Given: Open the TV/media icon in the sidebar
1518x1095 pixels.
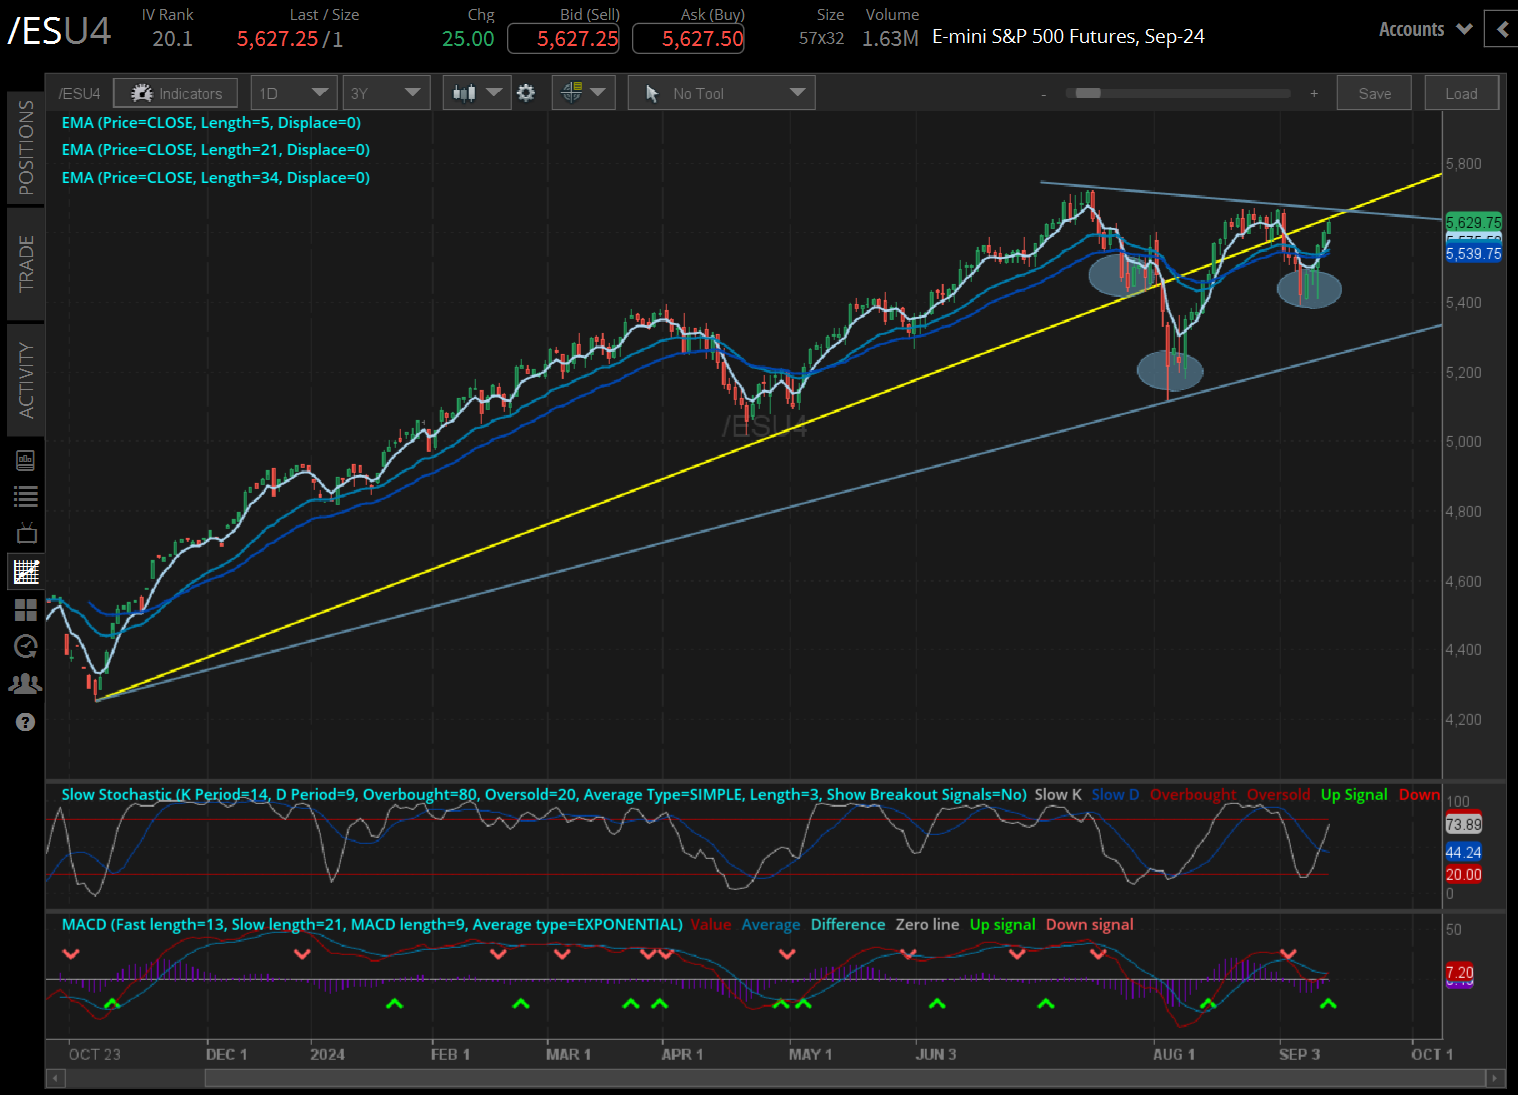Looking at the screenshot, I should pyautogui.click(x=26, y=533).
